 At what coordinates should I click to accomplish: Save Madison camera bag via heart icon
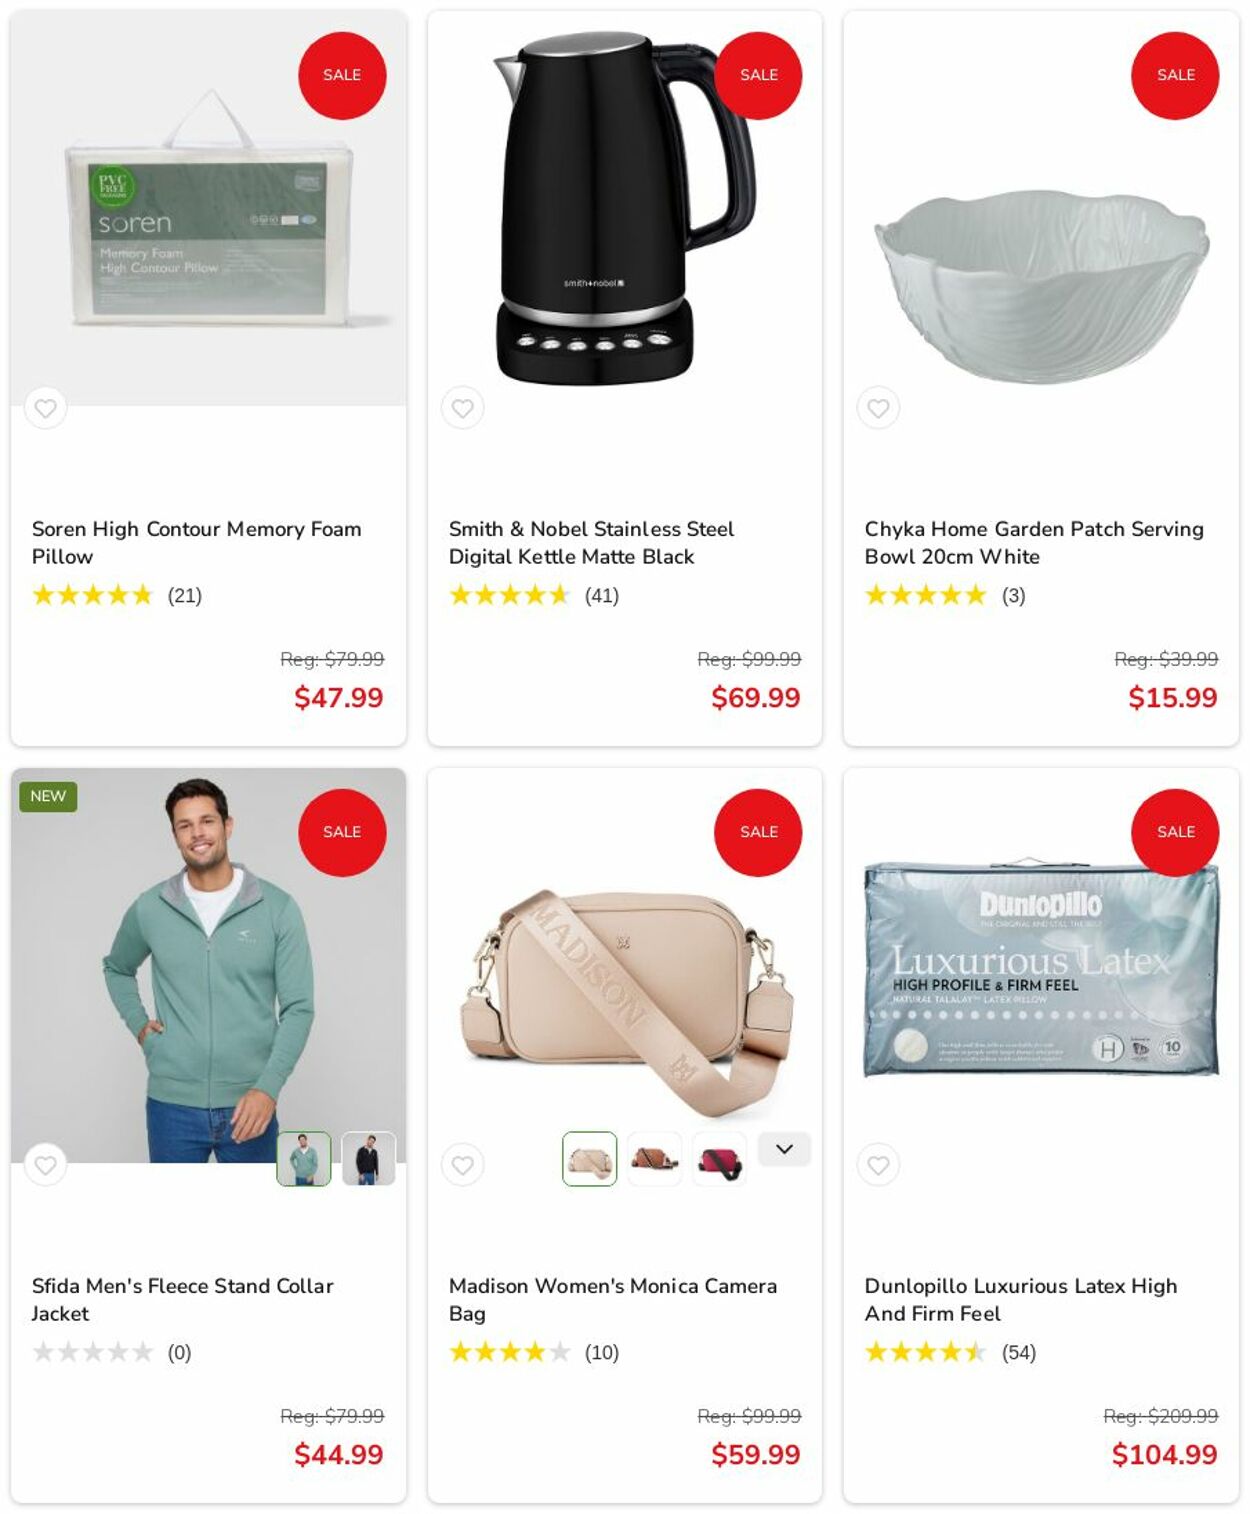click(462, 1165)
